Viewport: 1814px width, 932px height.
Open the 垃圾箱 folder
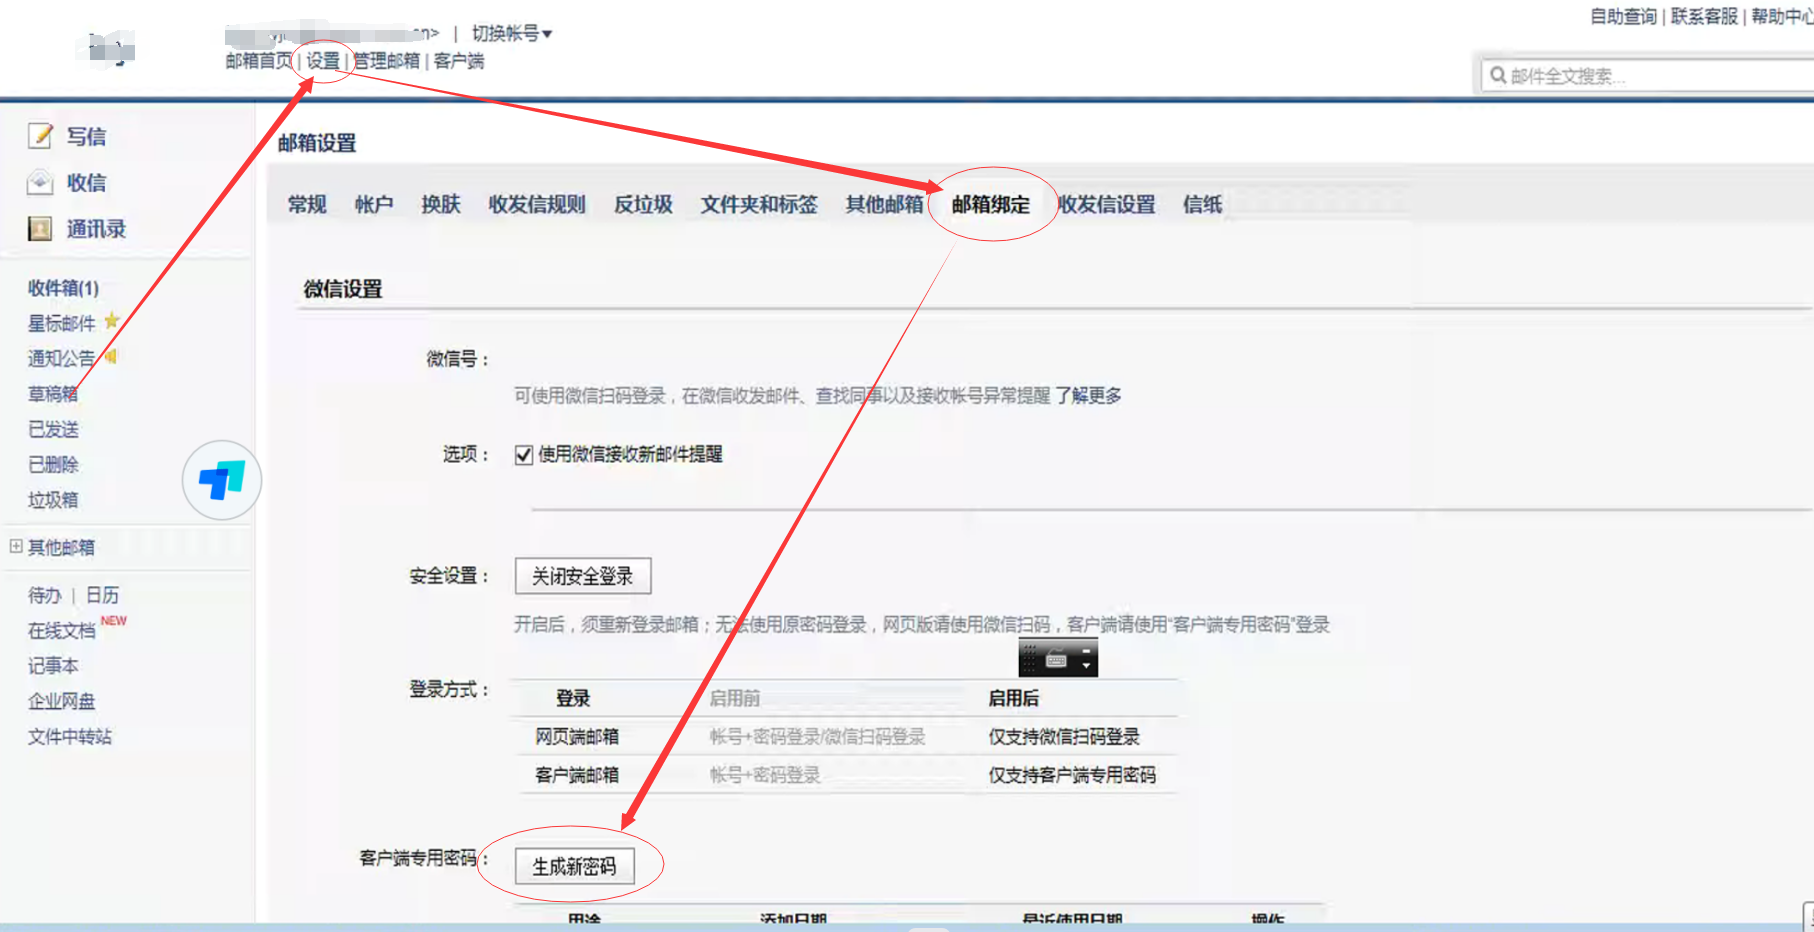tap(53, 500)
